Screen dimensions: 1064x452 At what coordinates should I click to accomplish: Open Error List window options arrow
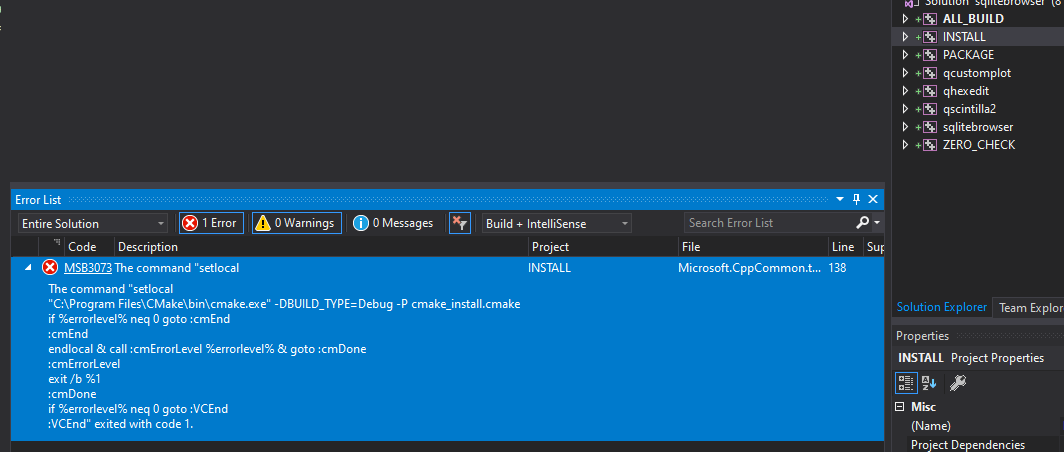tap(840, 200)
